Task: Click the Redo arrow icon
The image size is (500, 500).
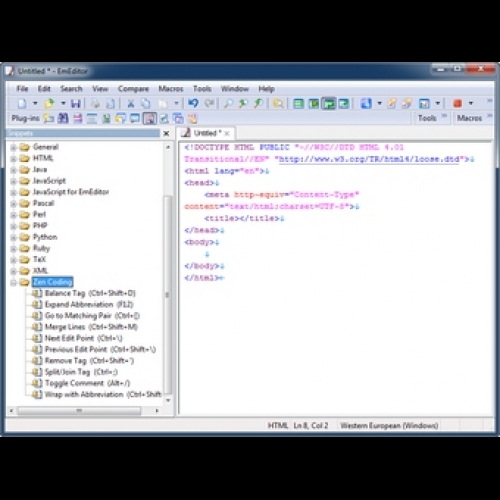Action: click(x=209, y=103)
